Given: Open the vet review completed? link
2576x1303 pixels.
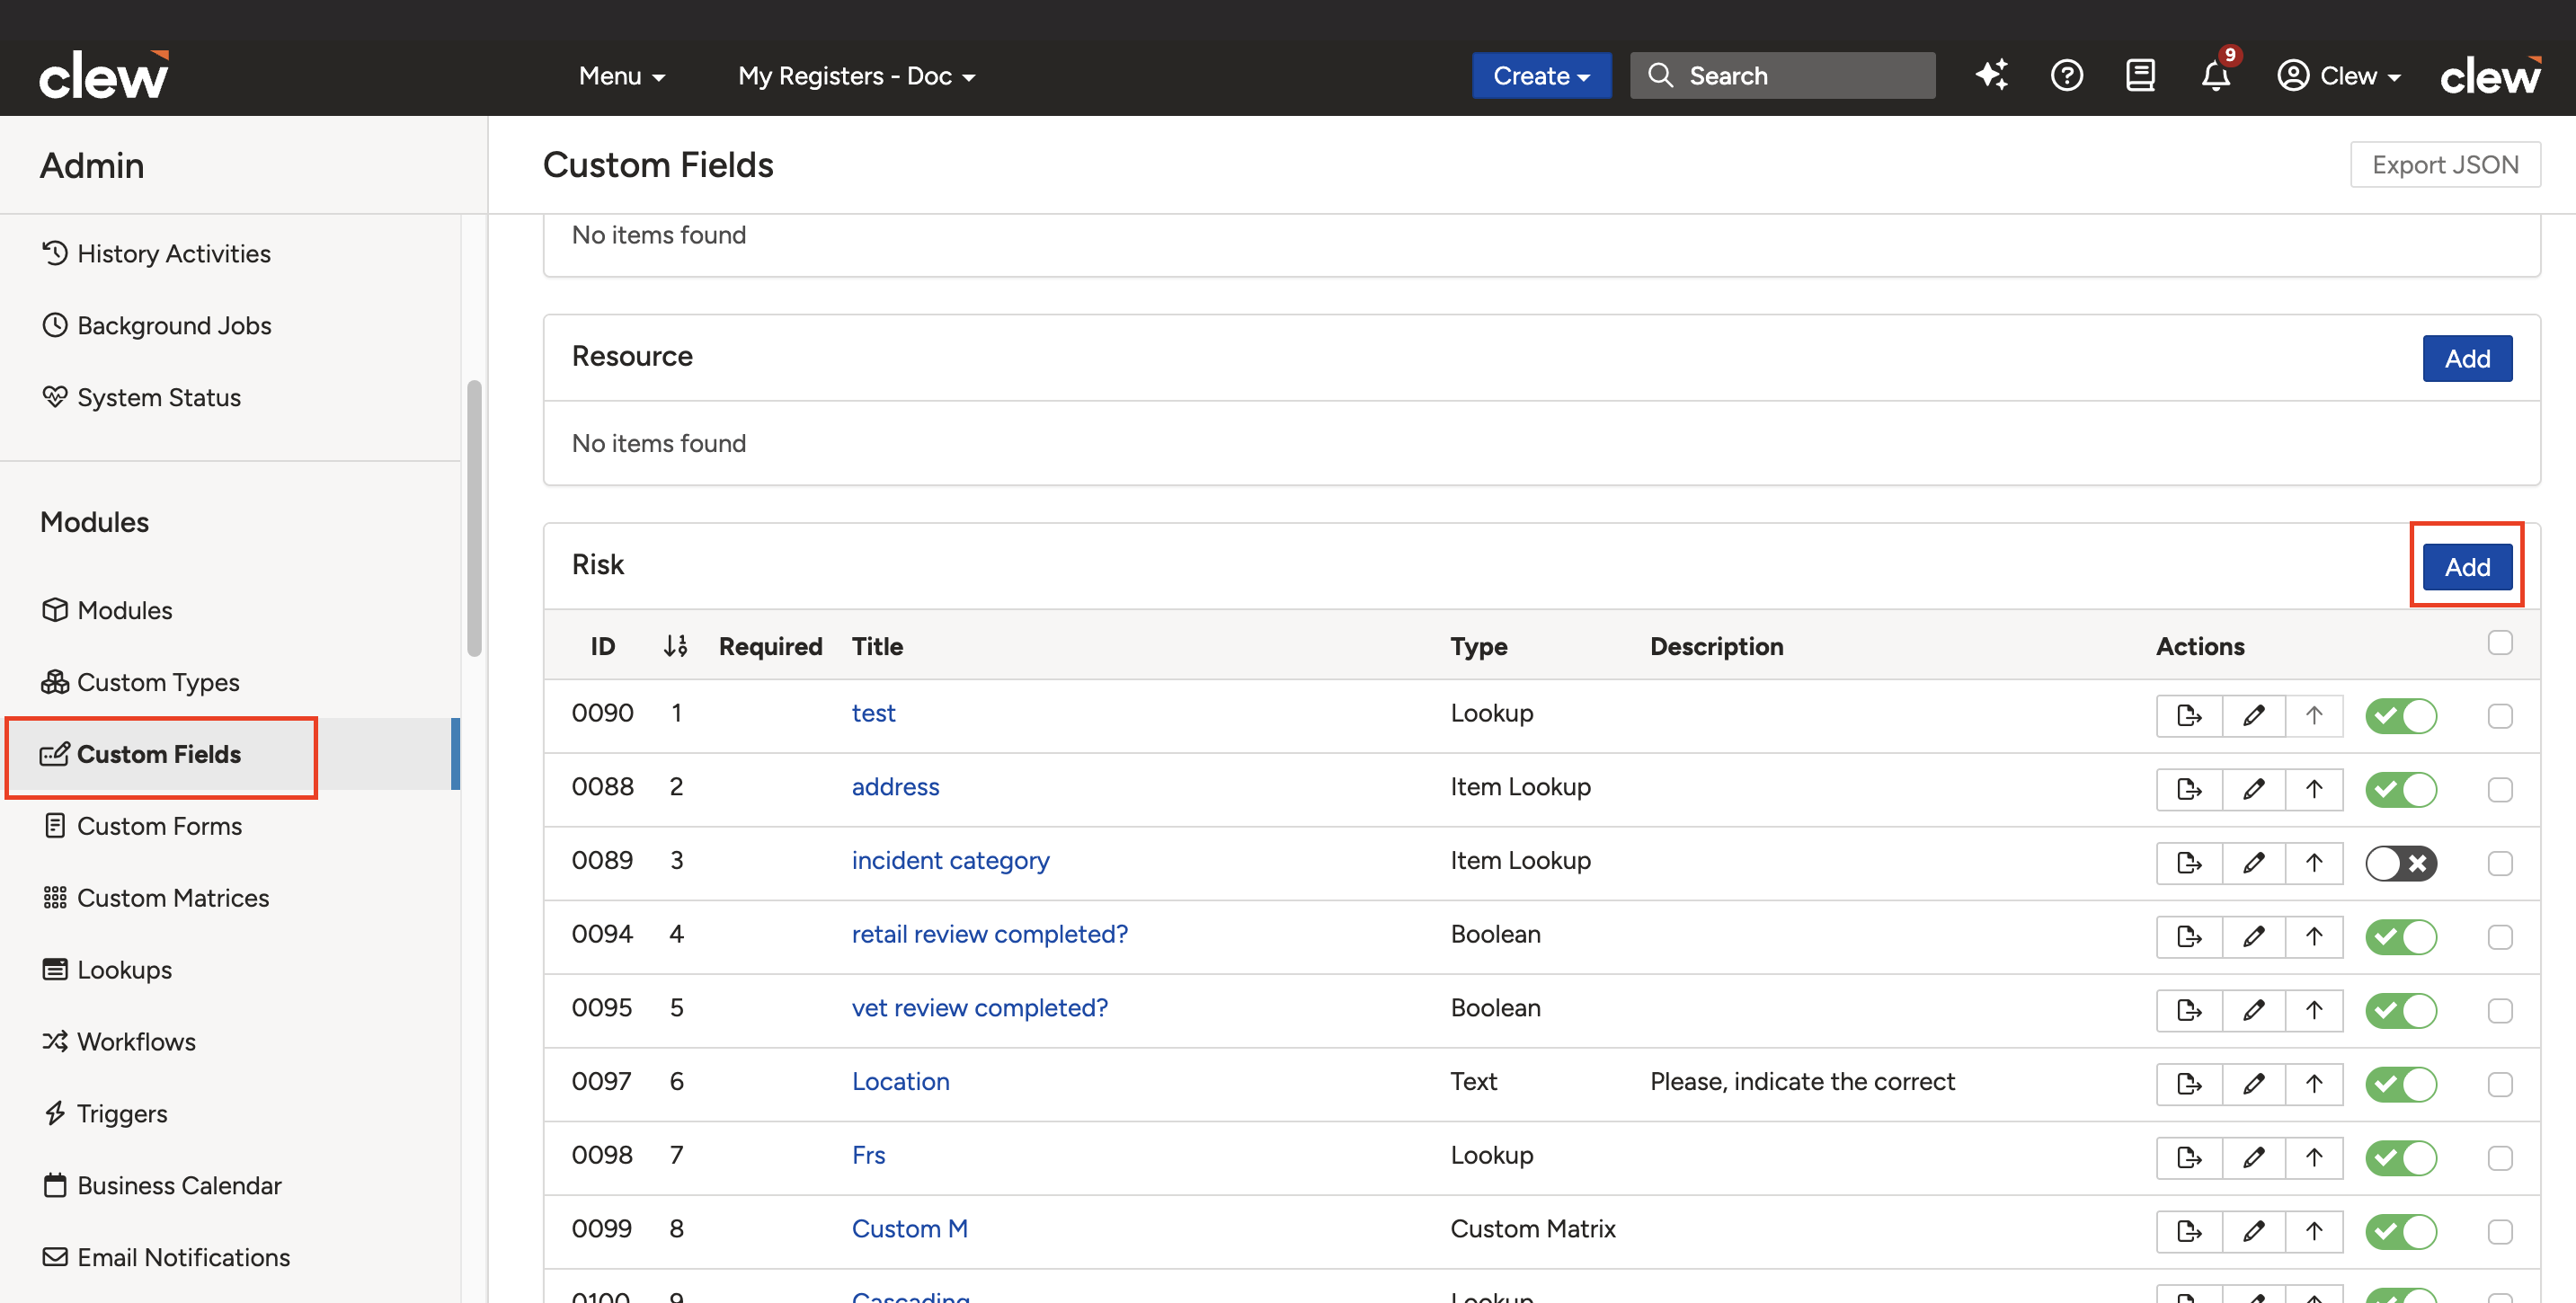Looking at the screenshot, I should [979, 1008].
